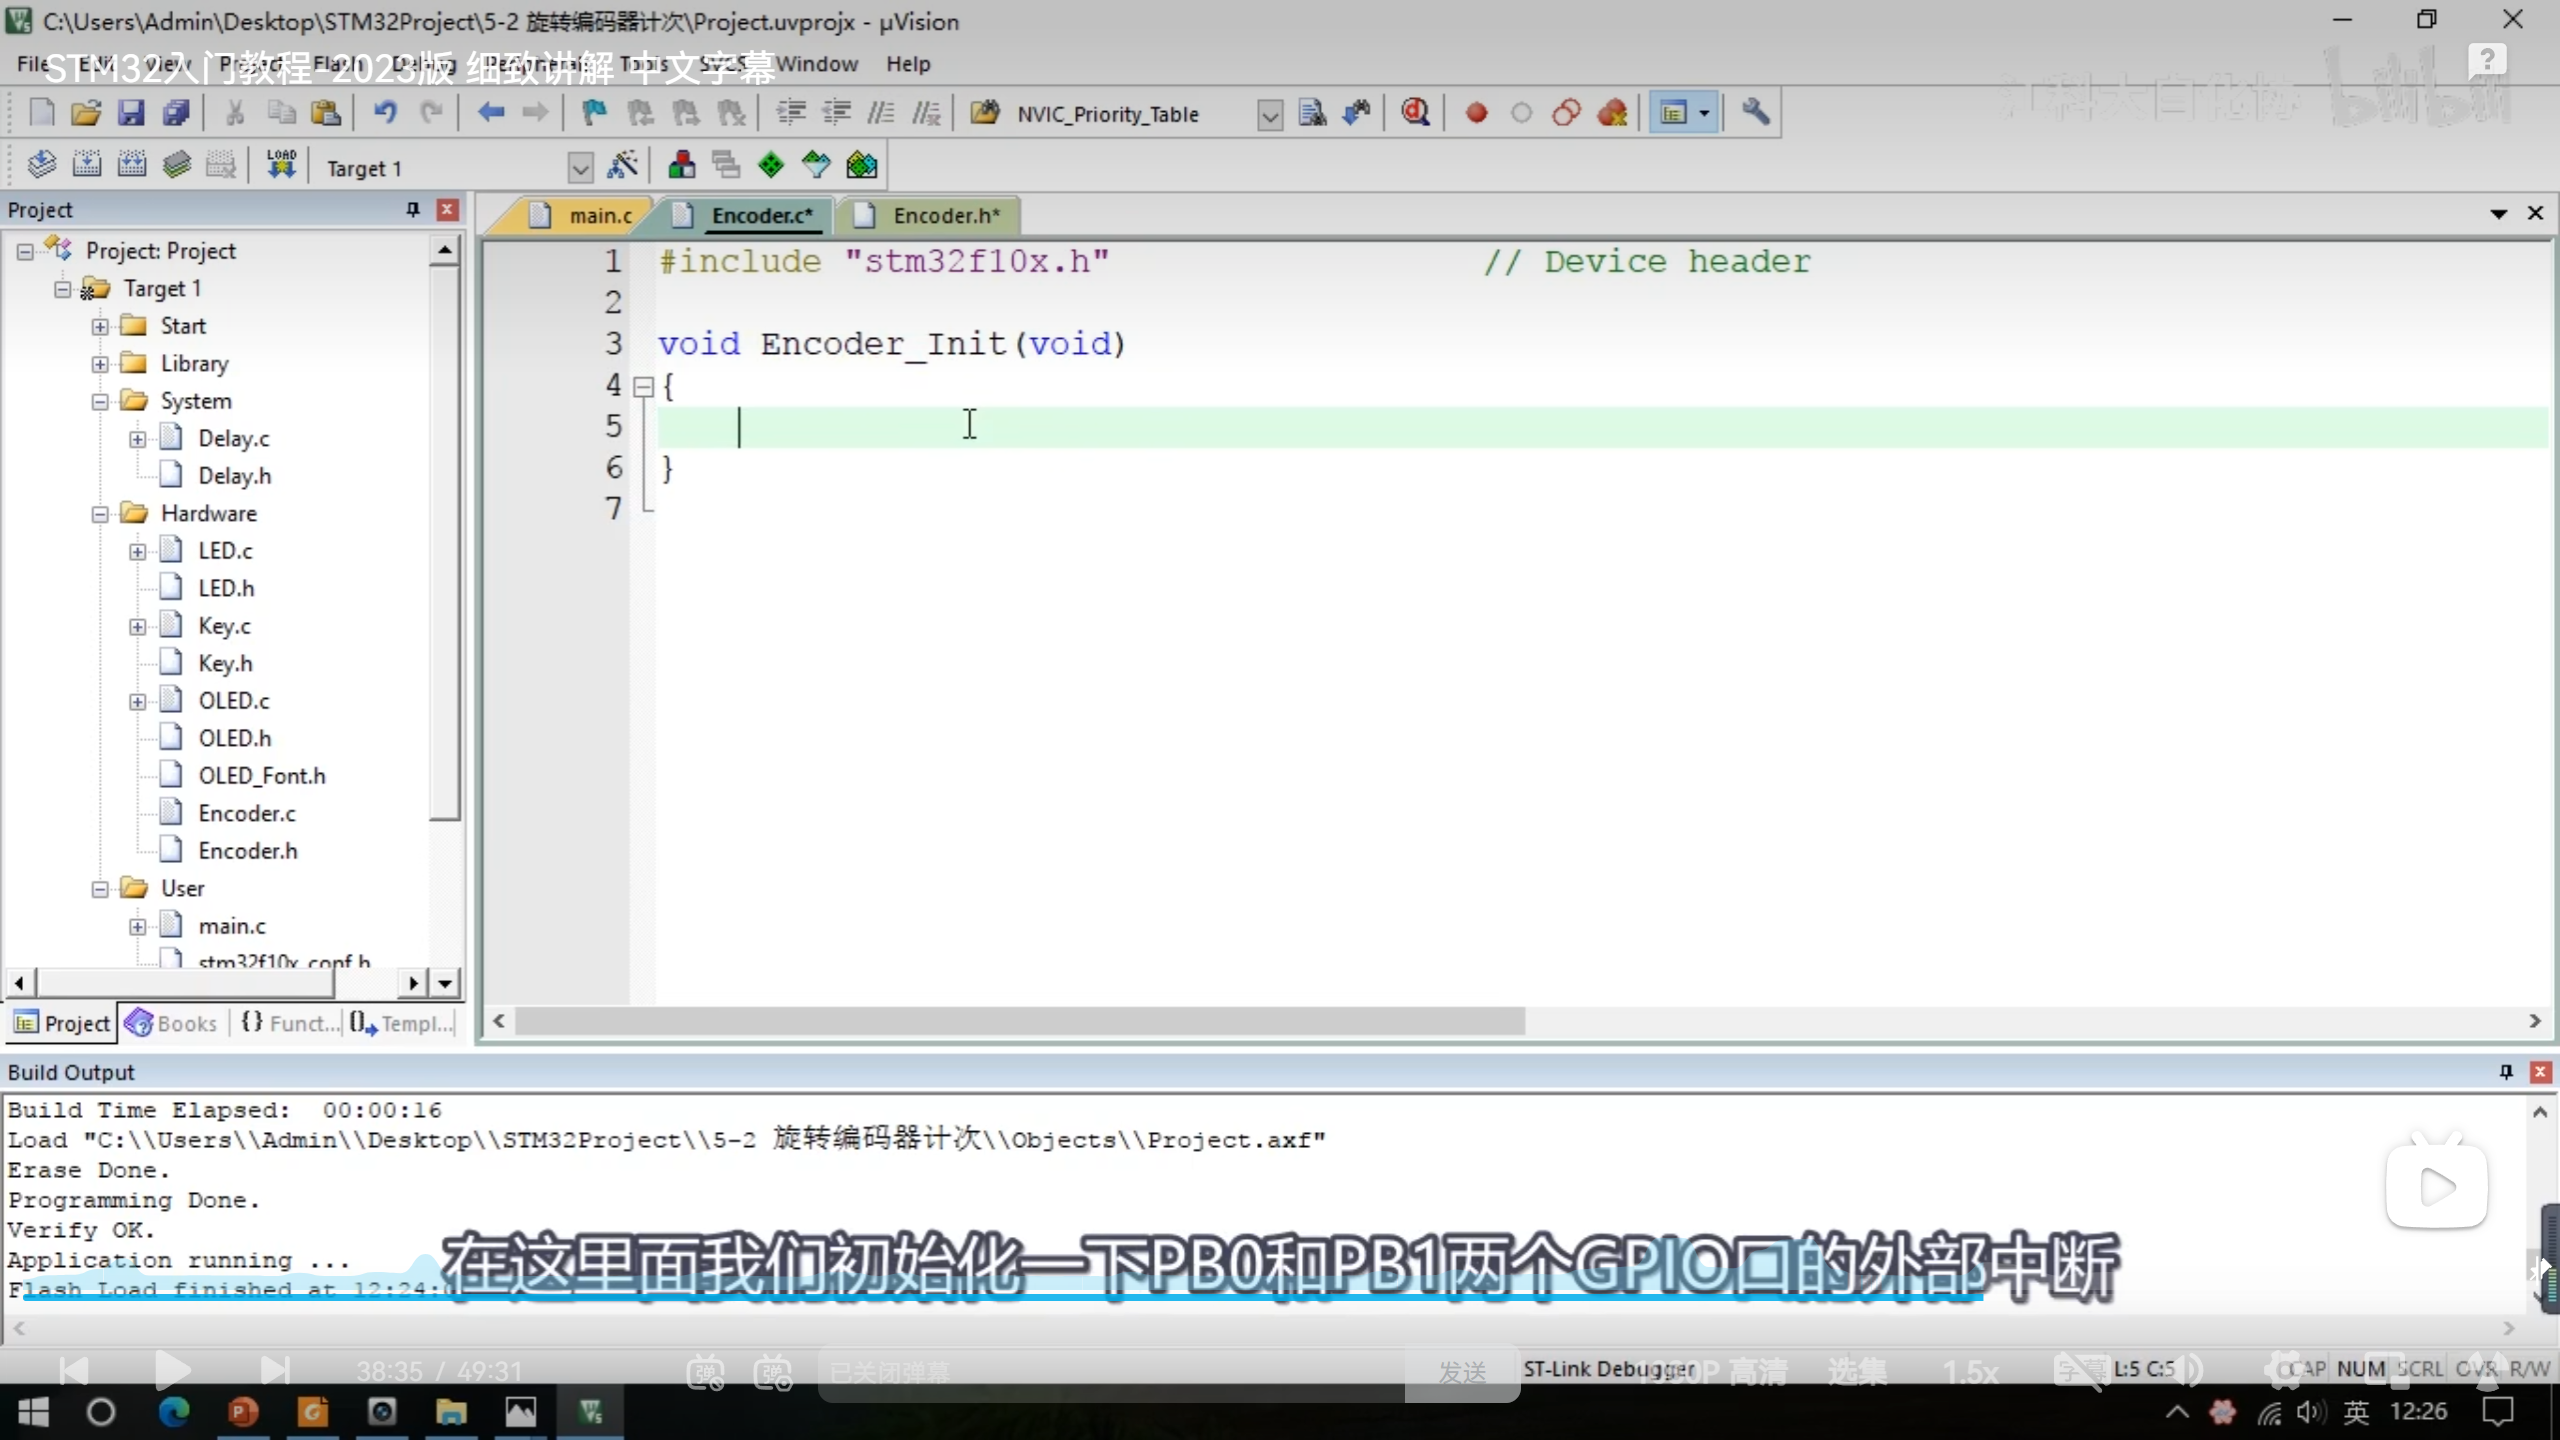Start the debug session icon
This screenshot has width=2560, height=1440.
click(x=1415, y=113)
